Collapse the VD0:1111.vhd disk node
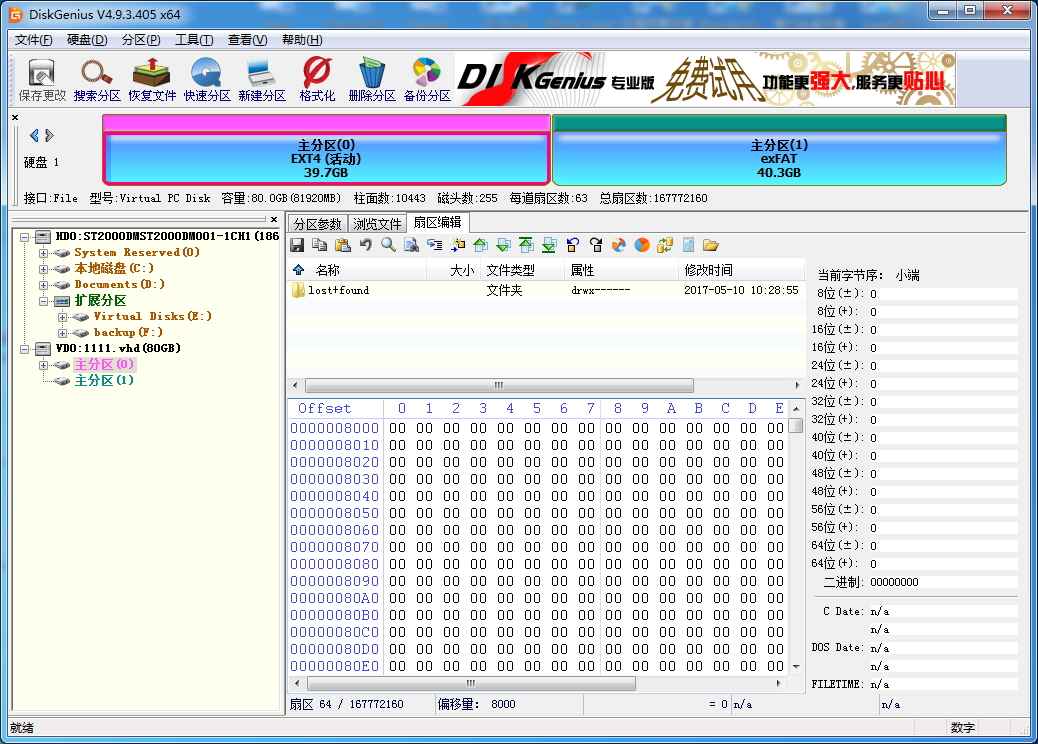Image resolution: width=1038 pixels, height=744 pixels. [x=24, y=349]
